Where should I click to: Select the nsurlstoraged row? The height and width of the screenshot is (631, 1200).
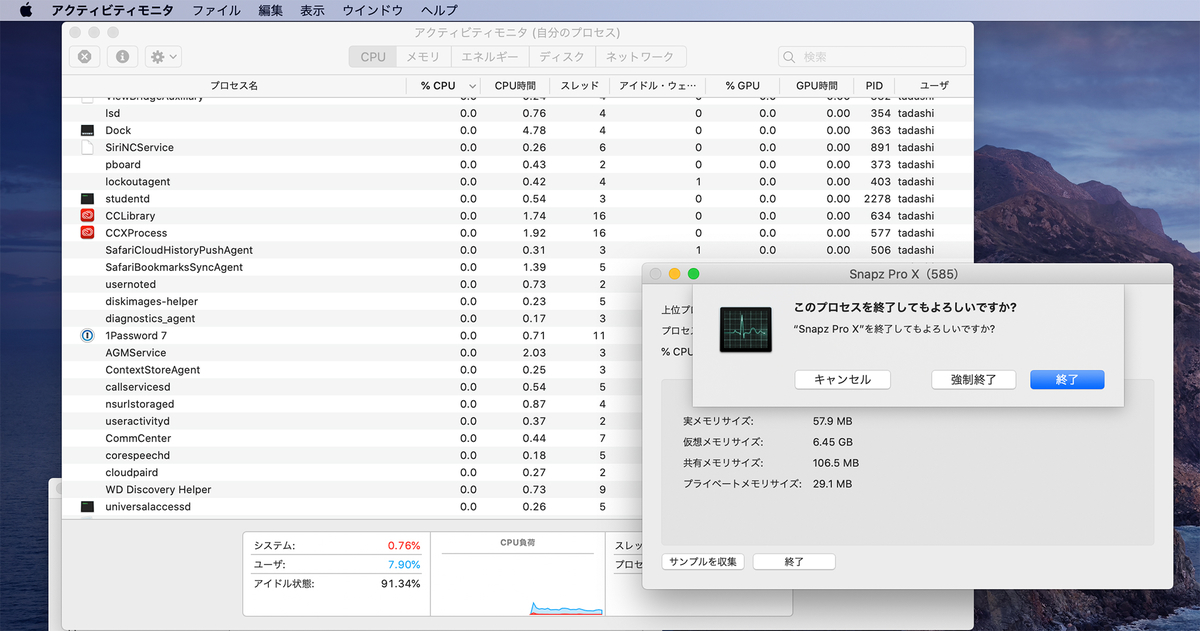tap(352, 404)
